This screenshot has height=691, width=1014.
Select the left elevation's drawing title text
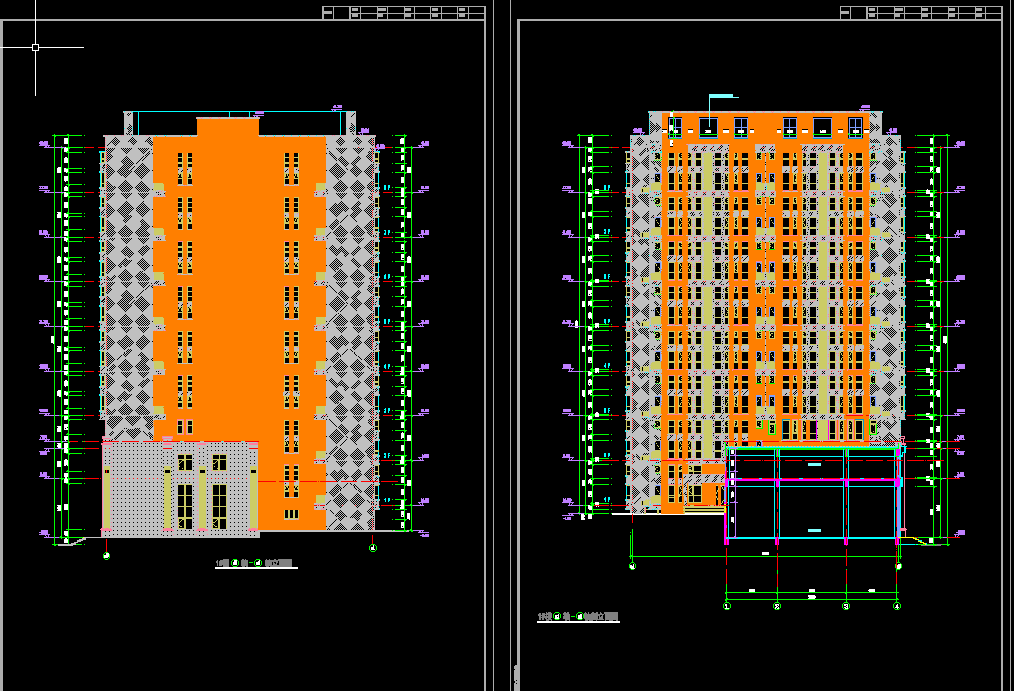click(256, 564)
